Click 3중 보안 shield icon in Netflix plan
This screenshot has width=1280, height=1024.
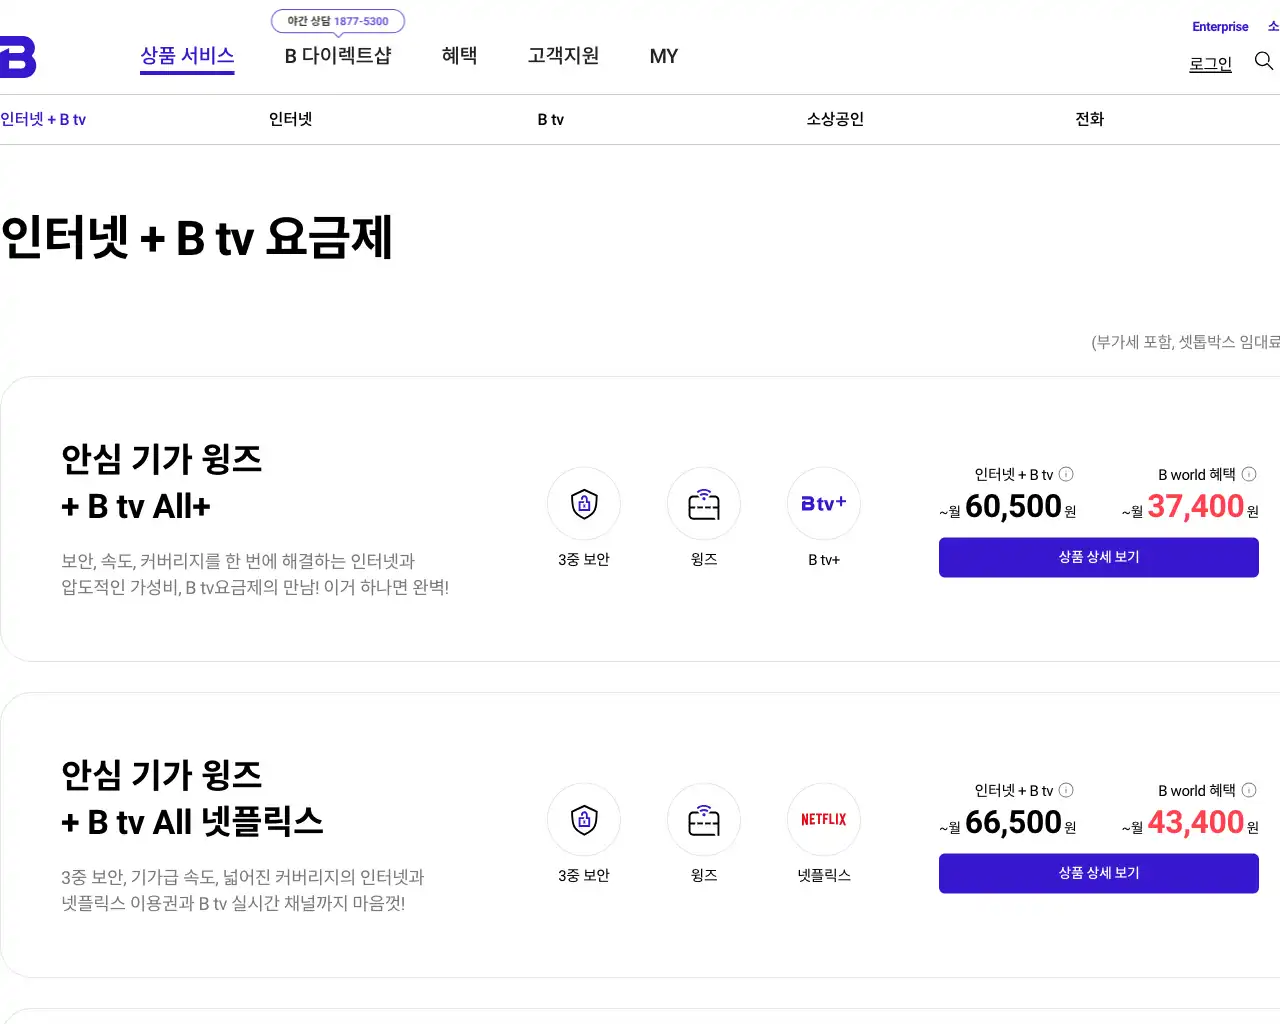[x=584, y=820]
